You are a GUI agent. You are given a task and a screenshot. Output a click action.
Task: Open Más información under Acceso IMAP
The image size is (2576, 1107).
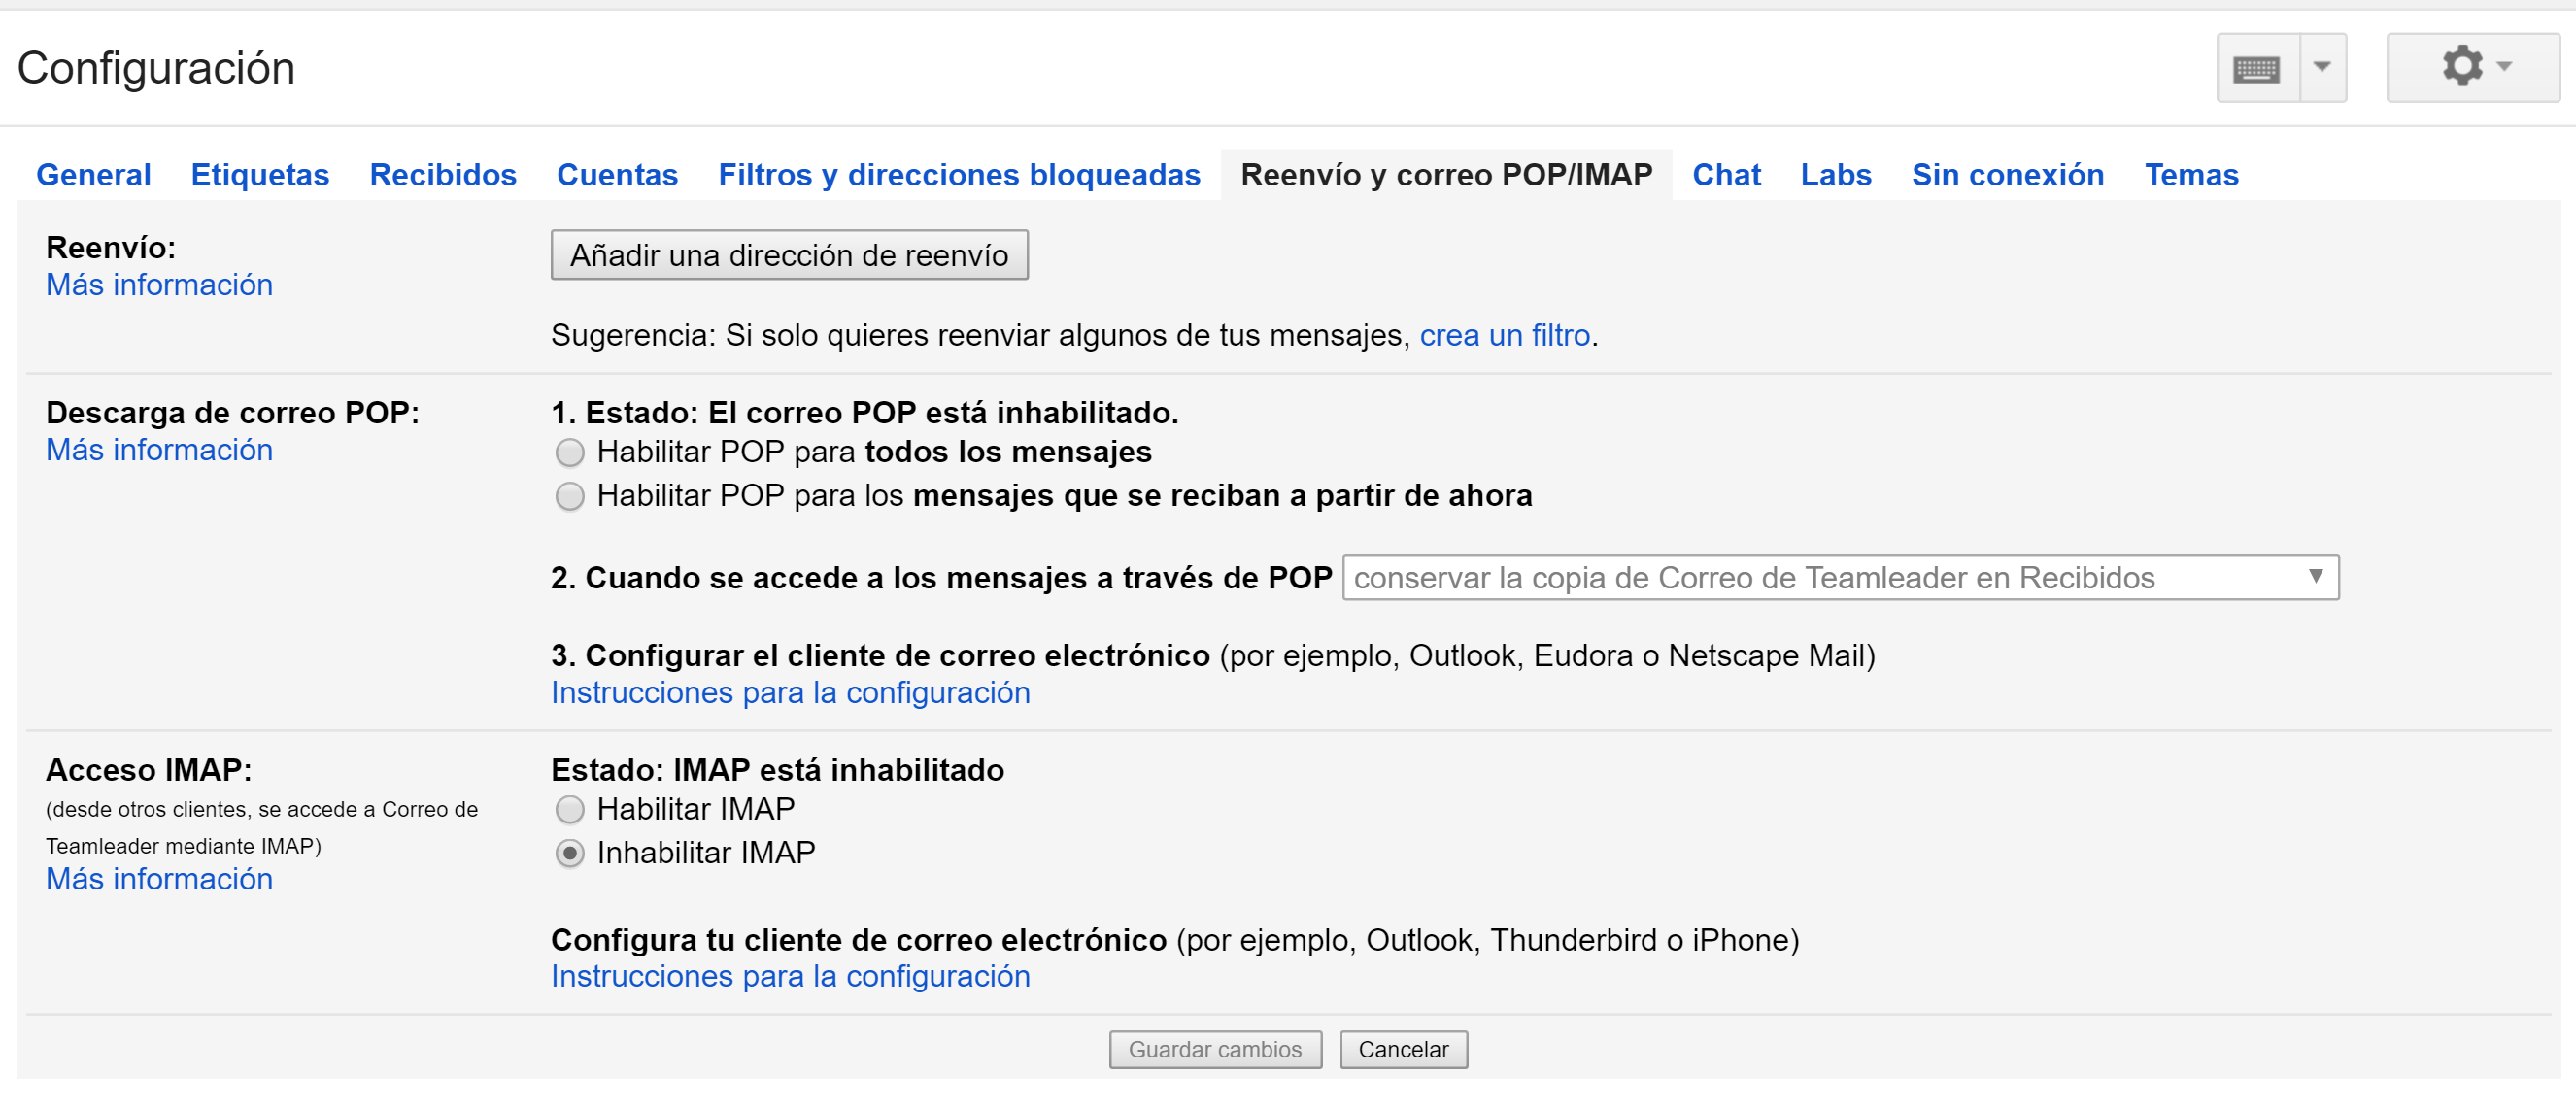pyautogui.click(x=159, y=879)
